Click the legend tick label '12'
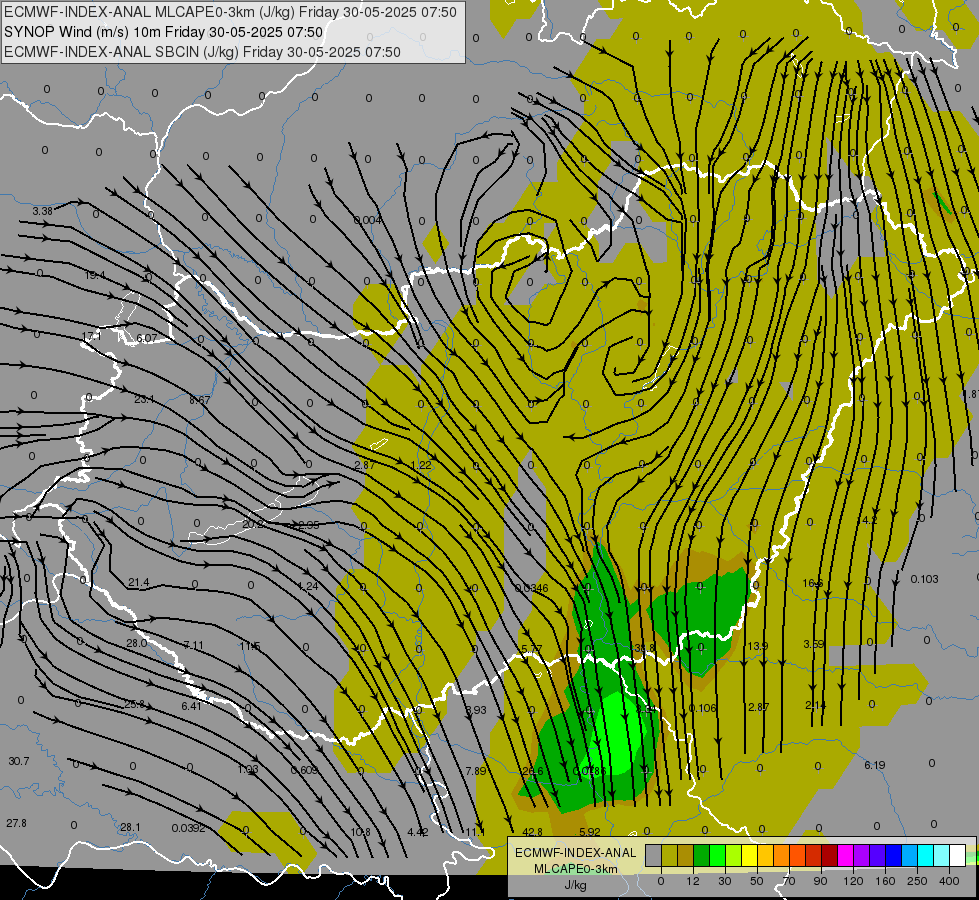Screen dimensions: 979x900 692,881
